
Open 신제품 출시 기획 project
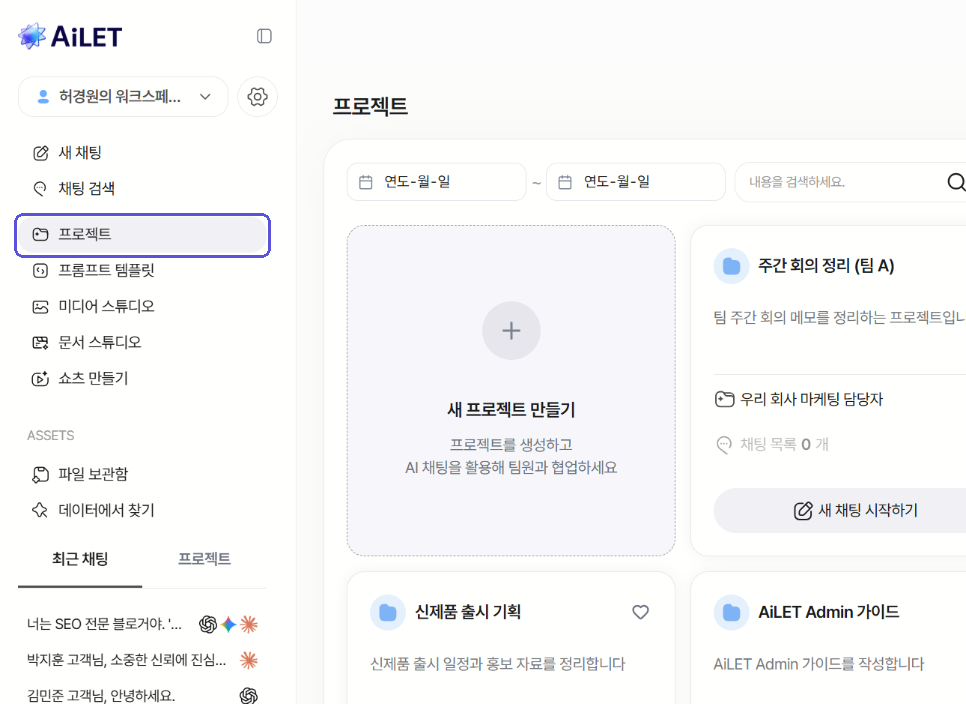click(x=468, y=612)
